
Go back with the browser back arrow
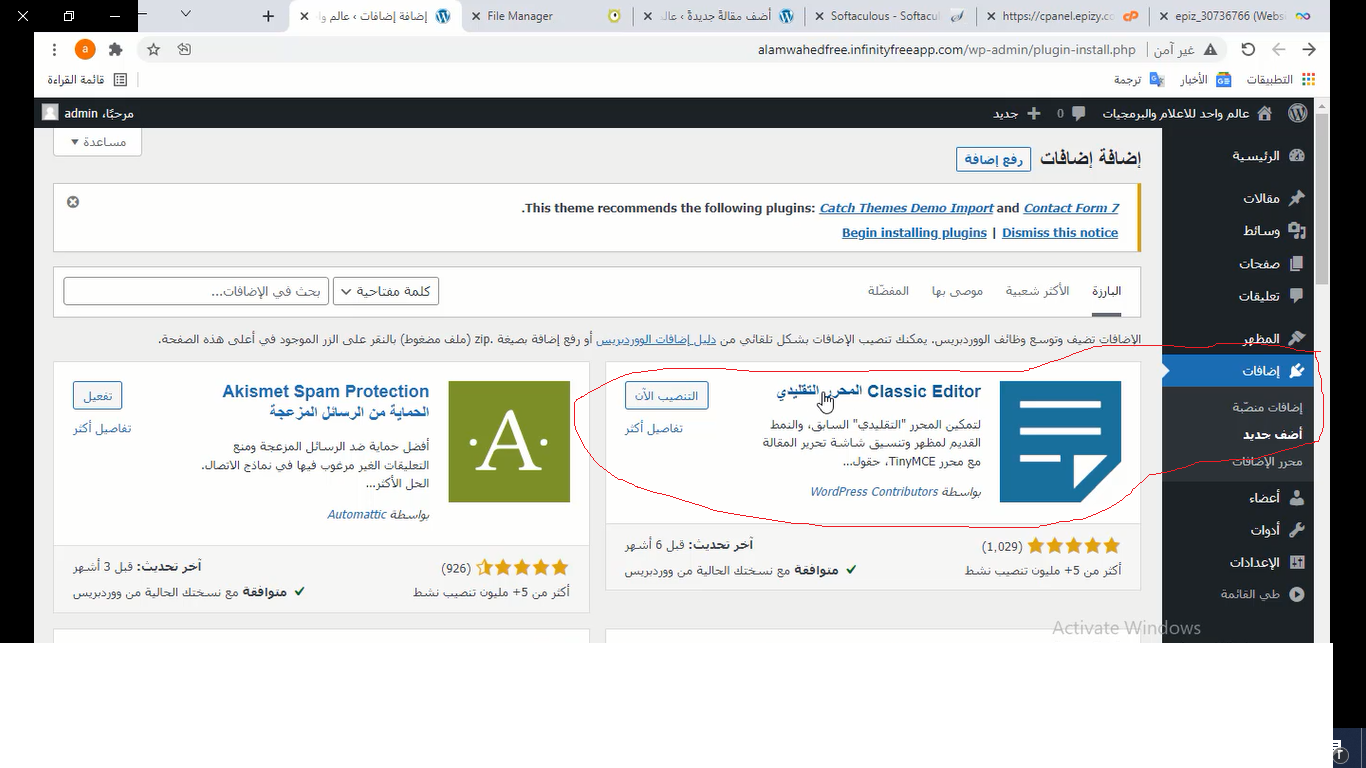tap(1308, 49)
